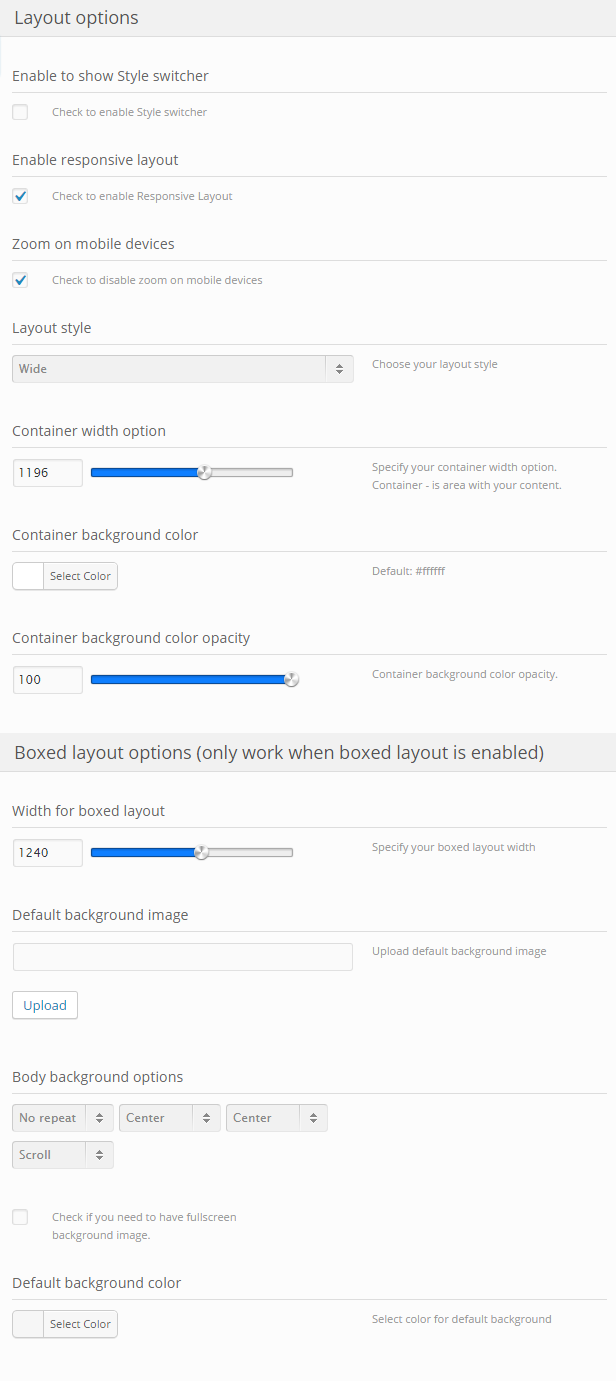The width and height of the screenshot is (616, 1381).
Task: Open the Layout style Wide dropdown
Action: pos(183,369)
